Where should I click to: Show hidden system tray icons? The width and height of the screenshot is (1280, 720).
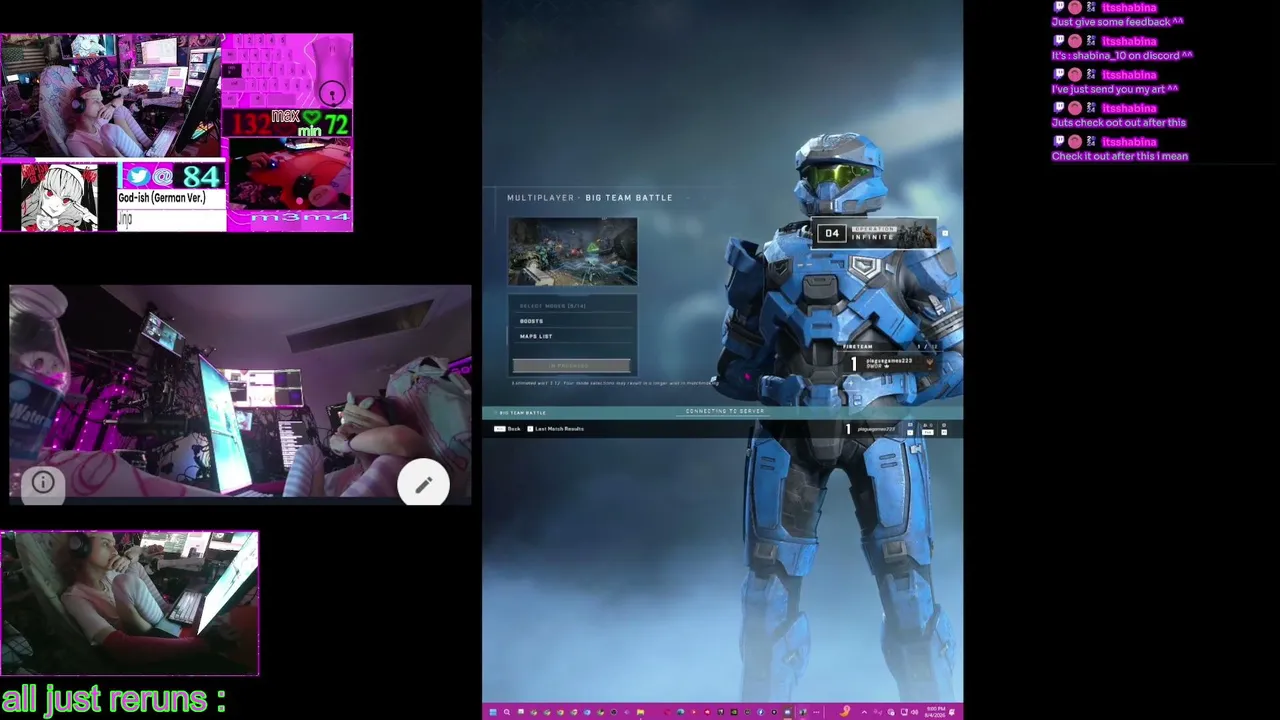pyautogui.click(x=866, y=712)
